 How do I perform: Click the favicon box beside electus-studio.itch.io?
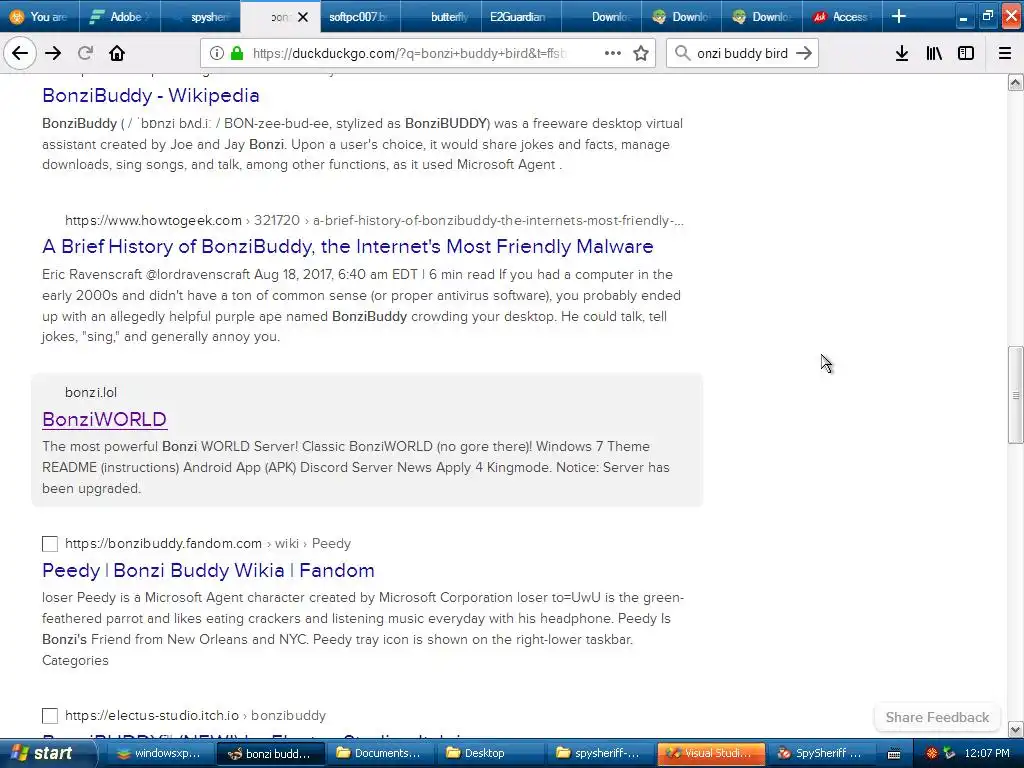pyautogui.click(x=50, y=716)
